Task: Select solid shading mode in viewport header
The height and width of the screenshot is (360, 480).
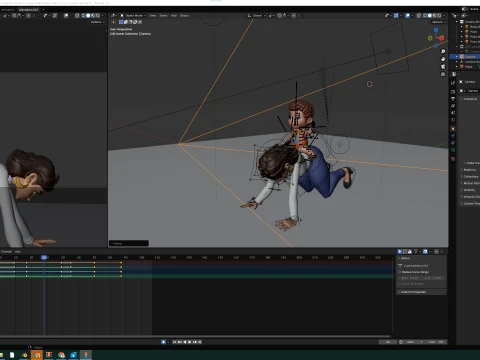Action: click(x=430, y=15)
